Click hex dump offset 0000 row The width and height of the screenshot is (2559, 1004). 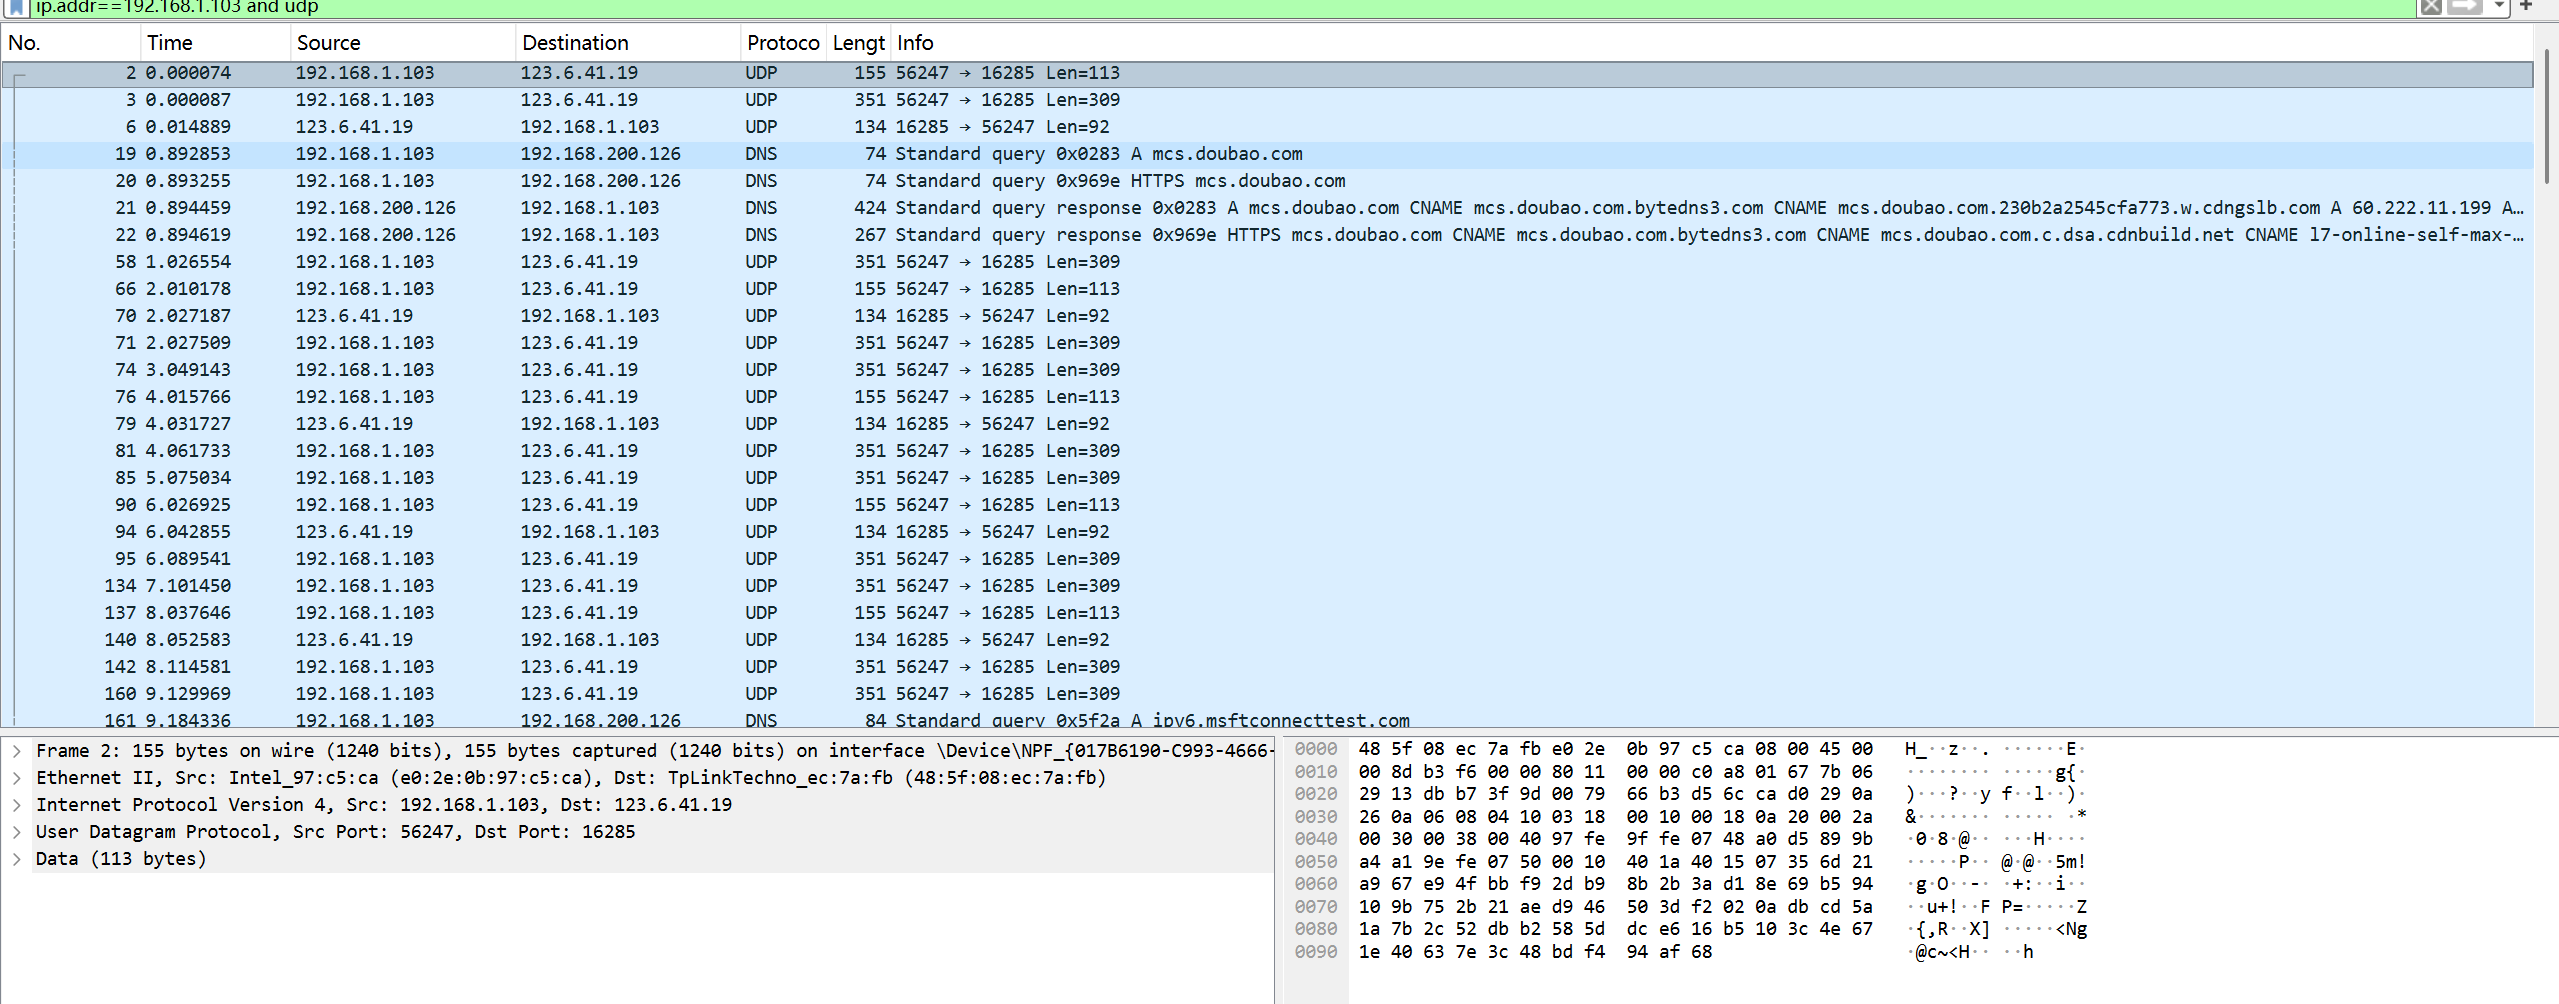[1690, 749]
